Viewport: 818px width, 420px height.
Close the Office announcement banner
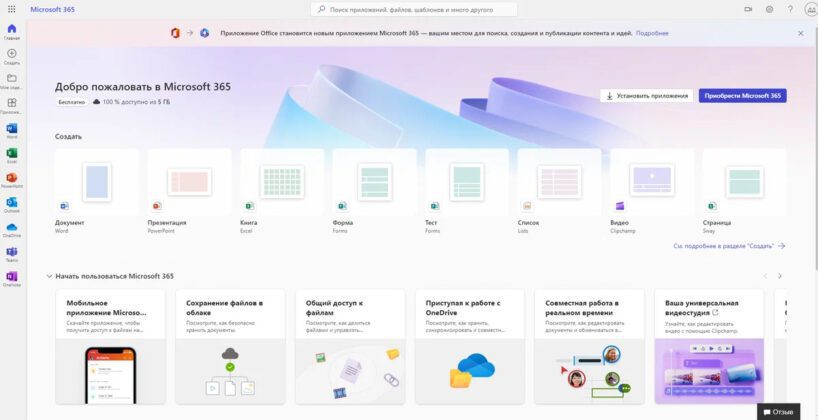(x=801, y=33)
